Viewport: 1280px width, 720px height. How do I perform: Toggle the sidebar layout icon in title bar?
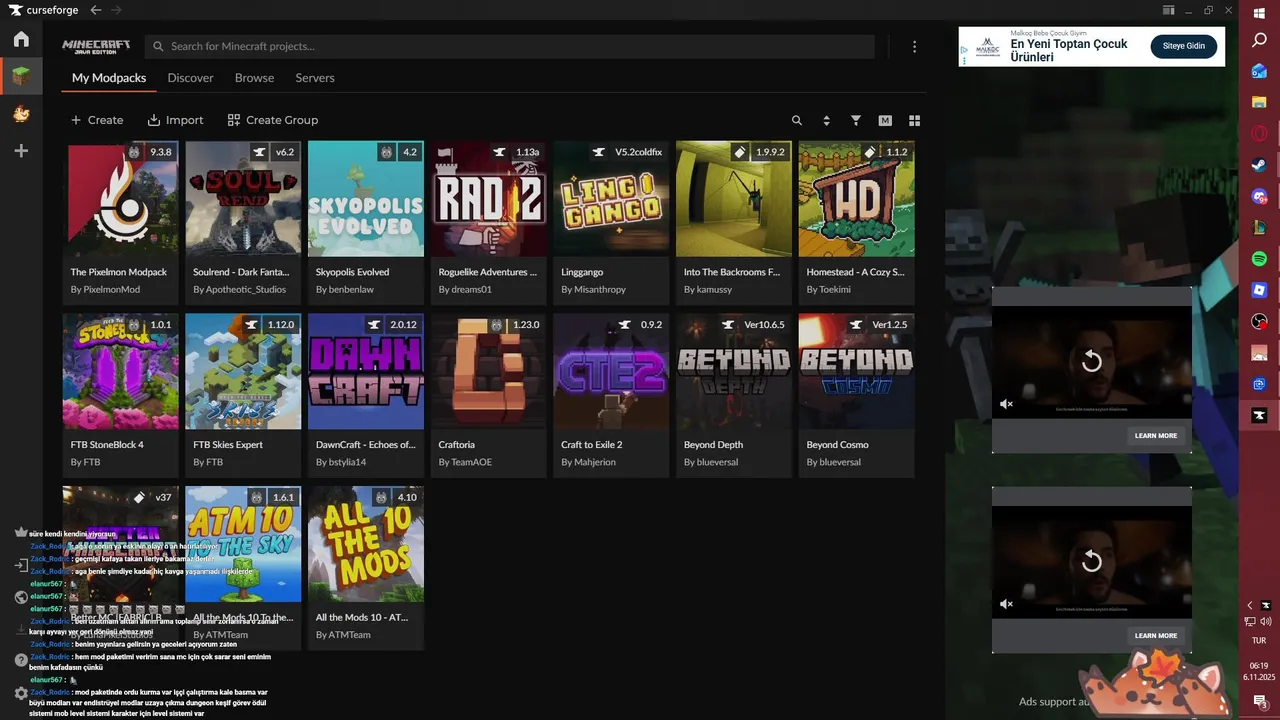[1168, 10]
